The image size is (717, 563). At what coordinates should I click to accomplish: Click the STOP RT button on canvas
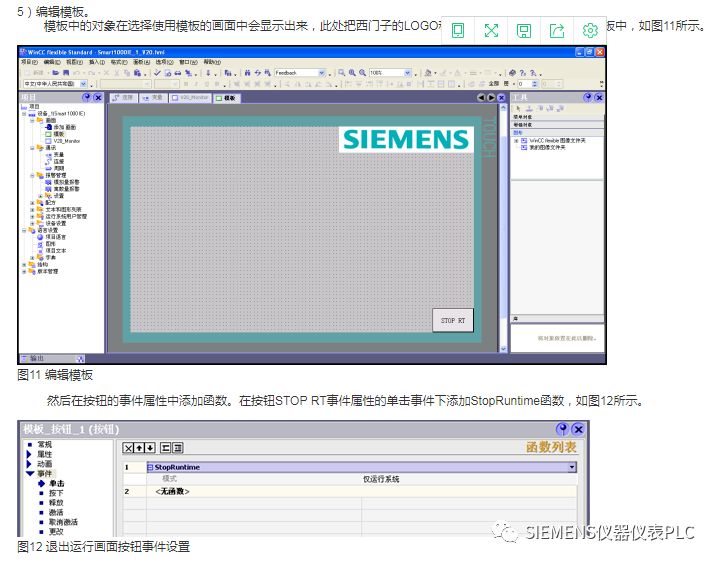[453, 320]
